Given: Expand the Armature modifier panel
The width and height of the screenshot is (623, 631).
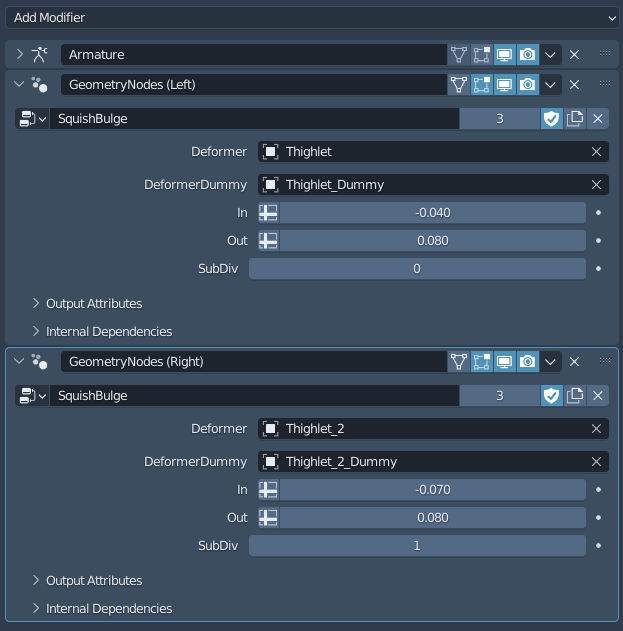Looking at the screenshot, I should pyautogui.click(x=19, y=54).
